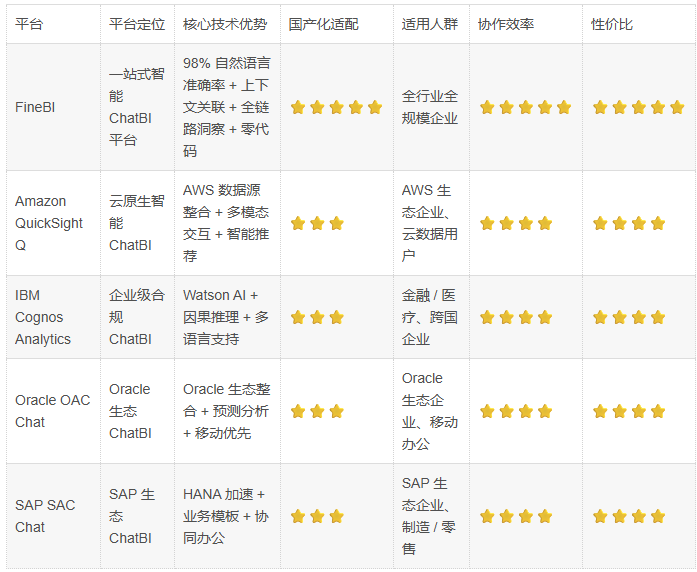The height and width of the screenshot is (572, 697).
Task: Click Amazon QuickSight Q's three-star 国产化适配 rating
Action: pyautogui.click(x=317, y=223)
